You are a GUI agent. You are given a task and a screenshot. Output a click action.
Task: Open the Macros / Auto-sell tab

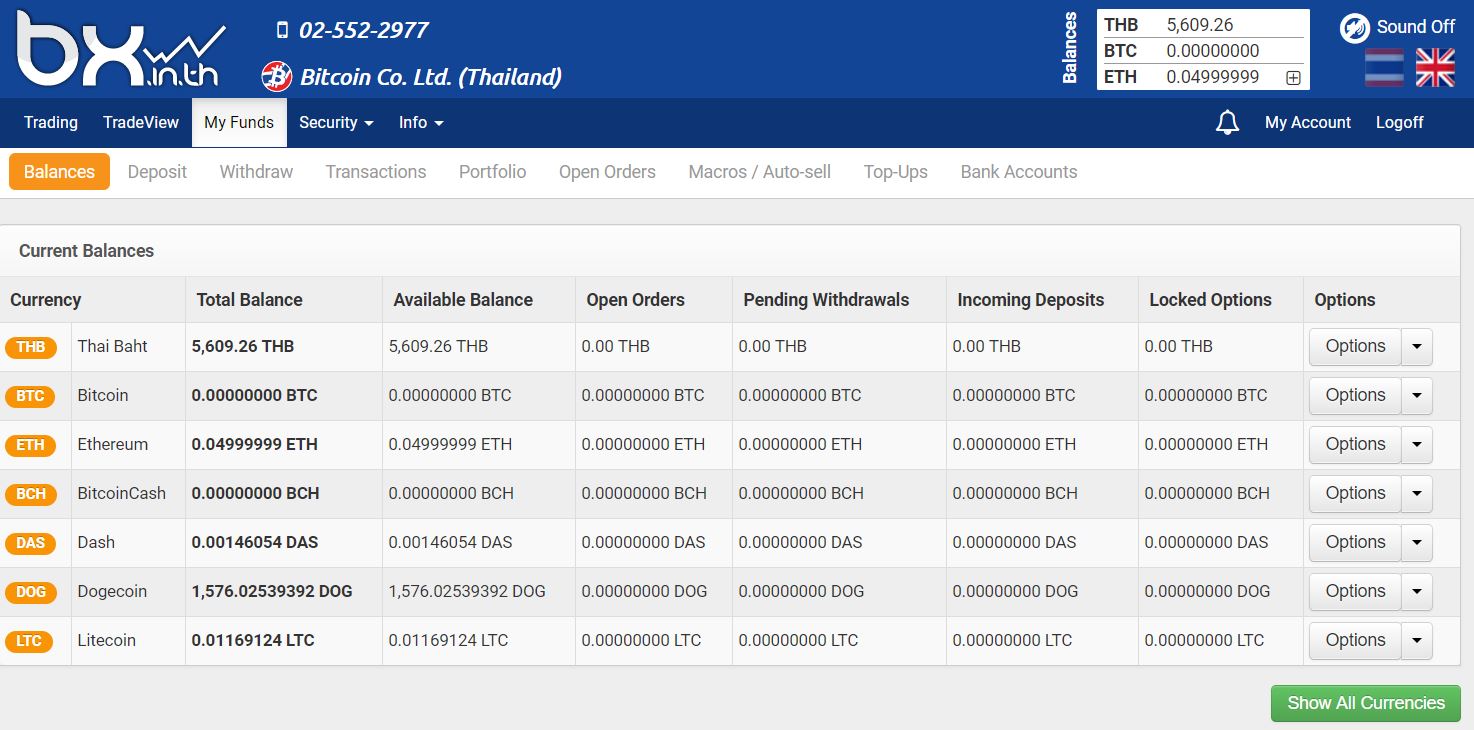point(760,172)
